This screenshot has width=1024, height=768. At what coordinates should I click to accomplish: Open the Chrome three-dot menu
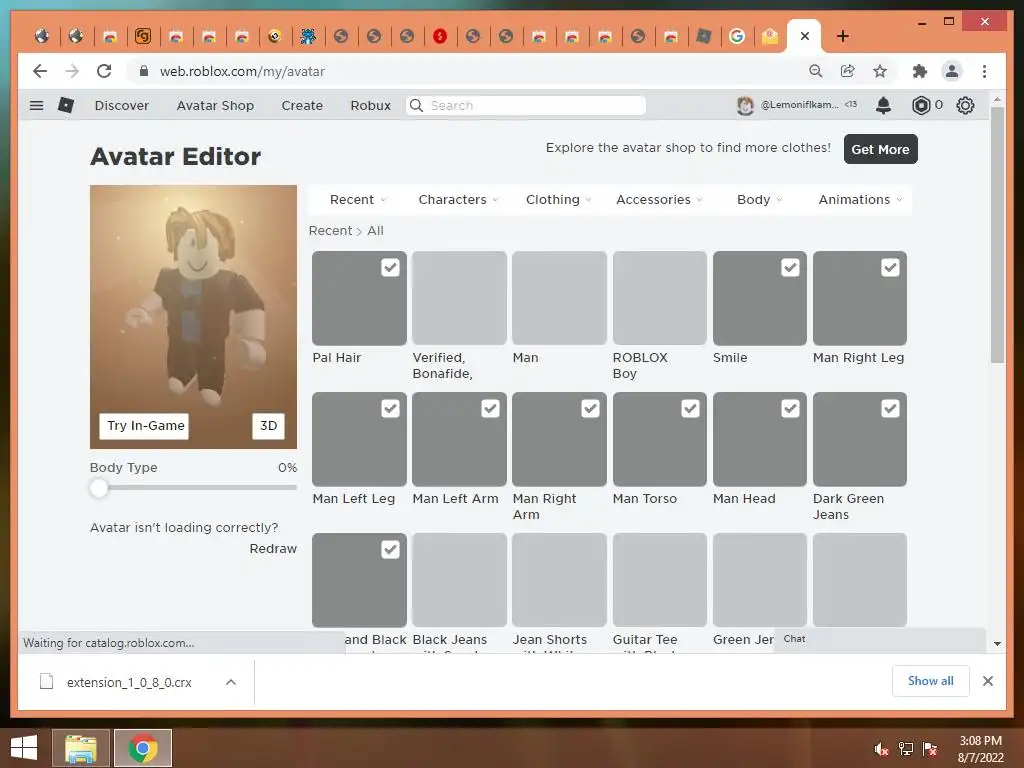(x=984, y=71)
